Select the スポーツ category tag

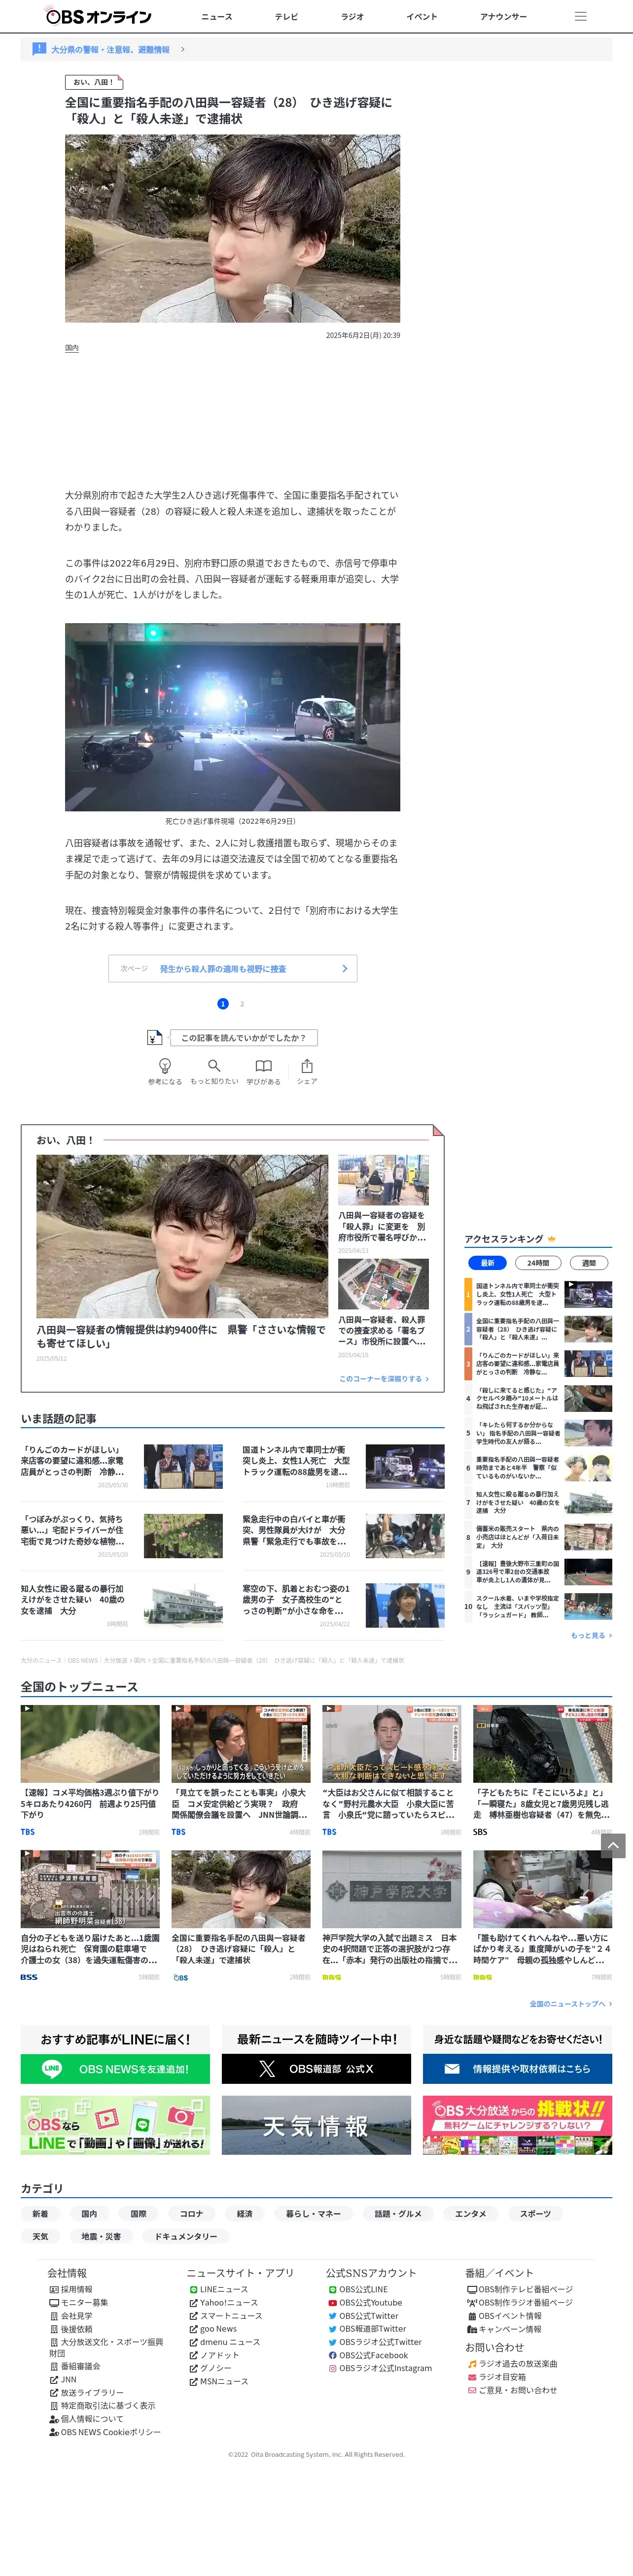pos(535,2213)
